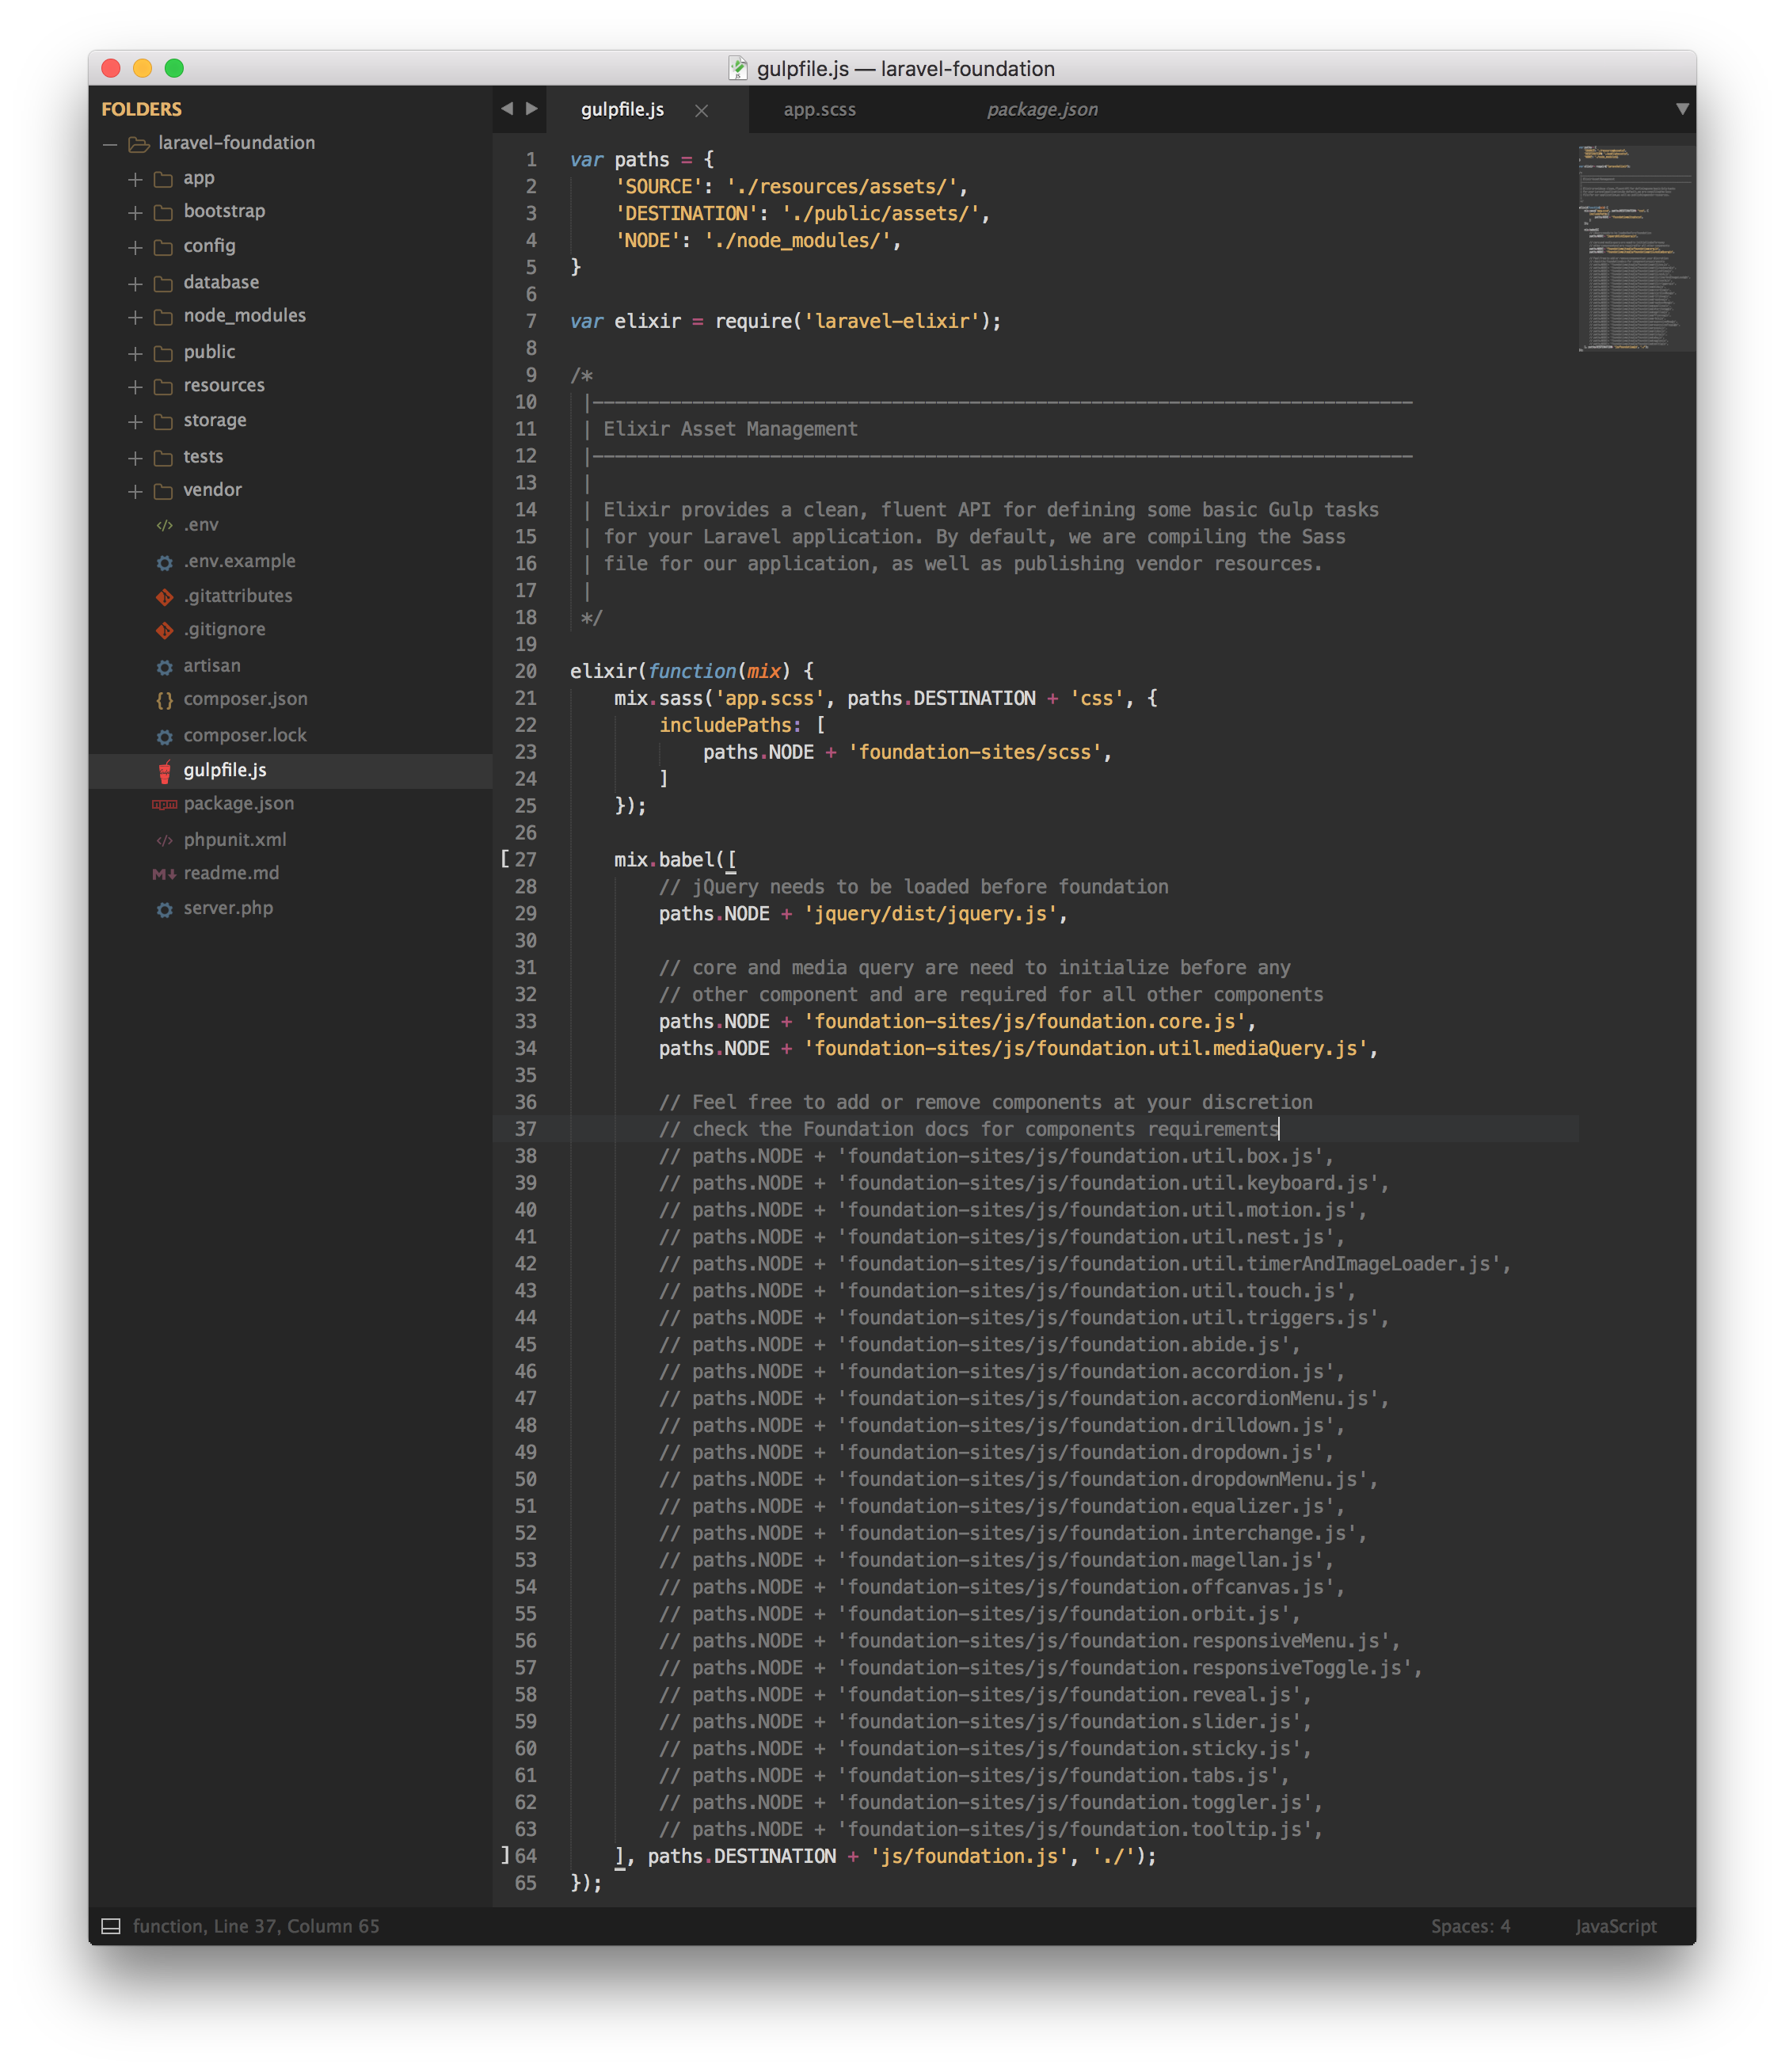
Task: Collapse the vendor folder
Action: 136,490
